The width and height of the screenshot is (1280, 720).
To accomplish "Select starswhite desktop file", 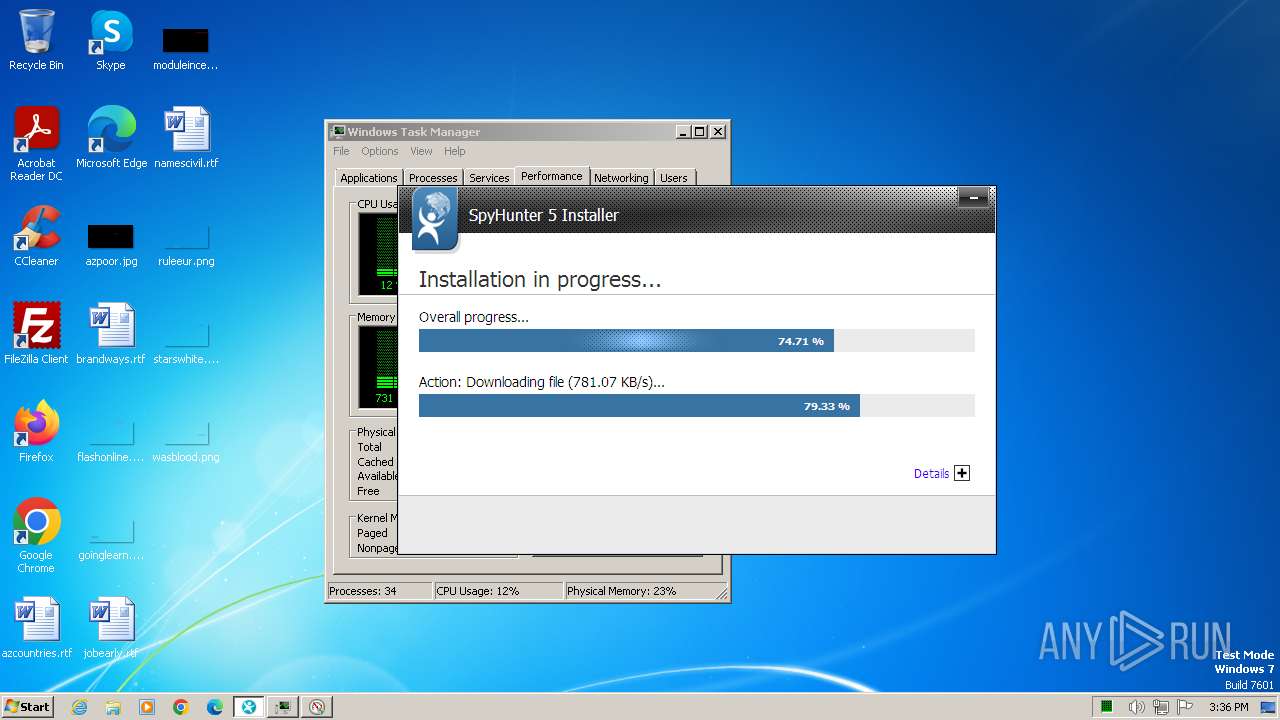I will tap(186, 342).
